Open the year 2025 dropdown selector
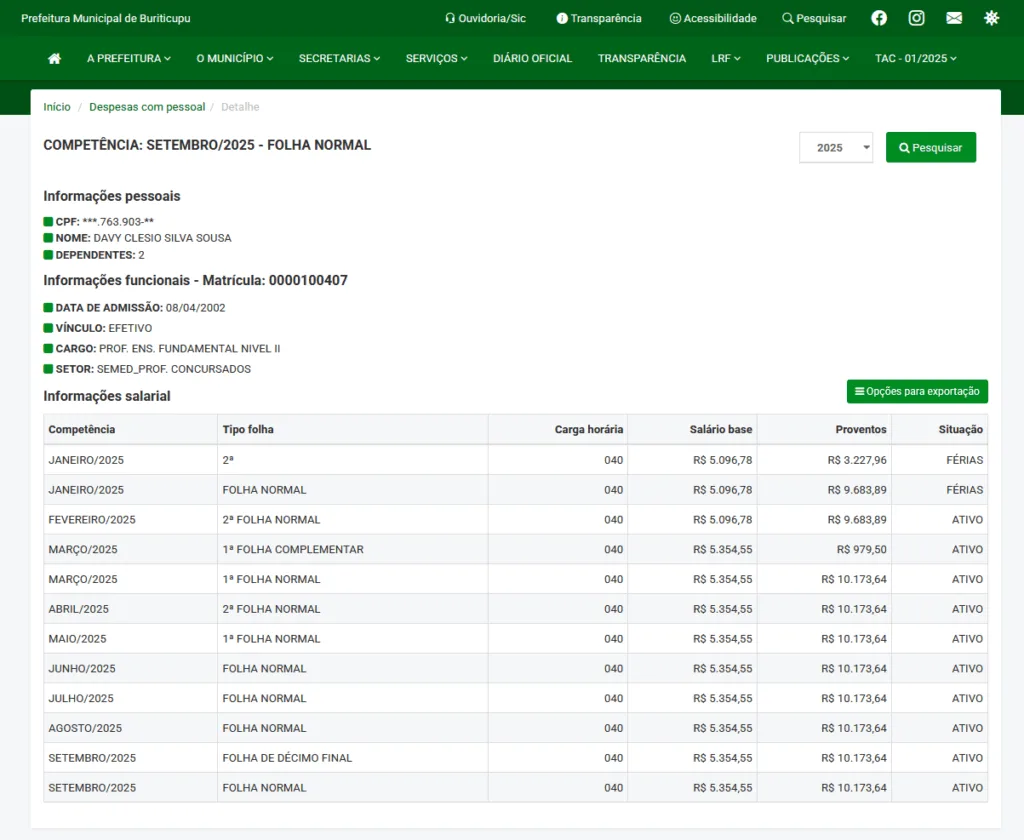The image size is (1024, 840). click(x=836, y=147)
